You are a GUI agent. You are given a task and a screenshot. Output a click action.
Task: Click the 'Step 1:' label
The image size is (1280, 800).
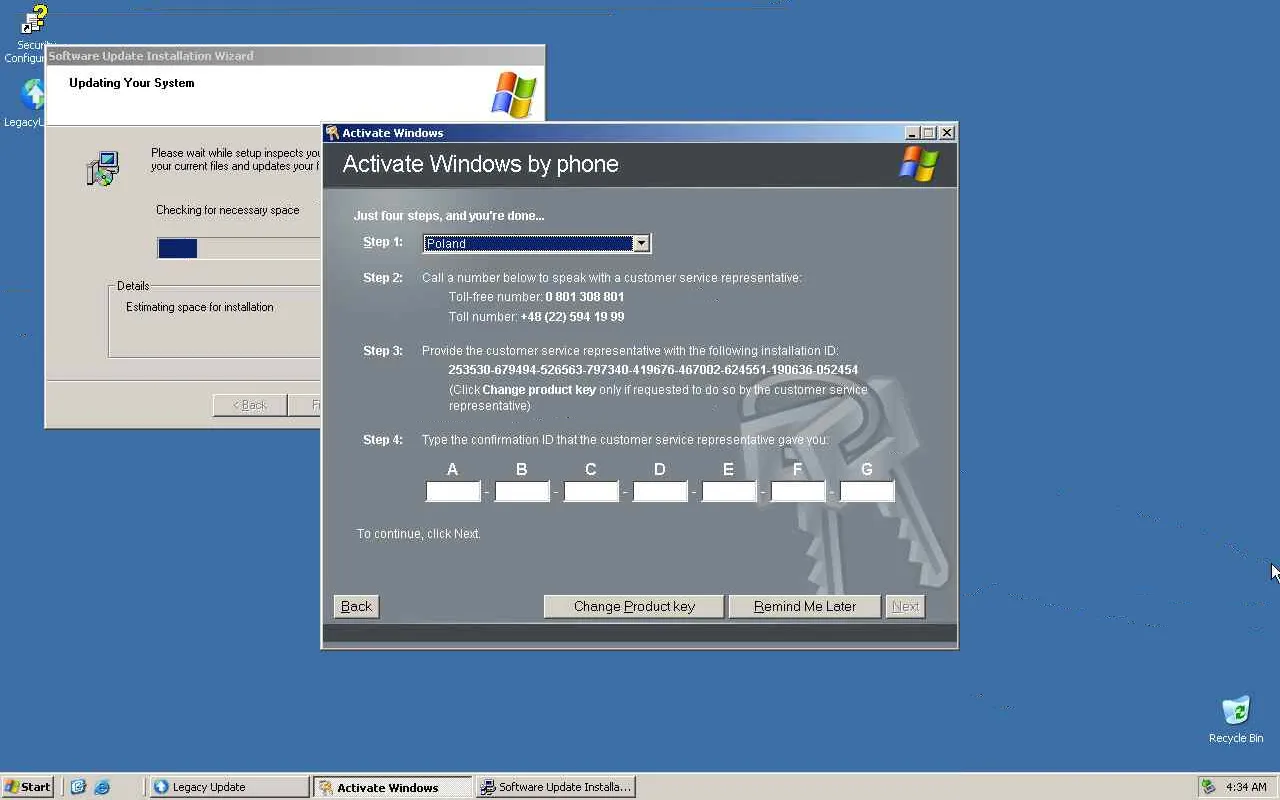tap(383, 242)
